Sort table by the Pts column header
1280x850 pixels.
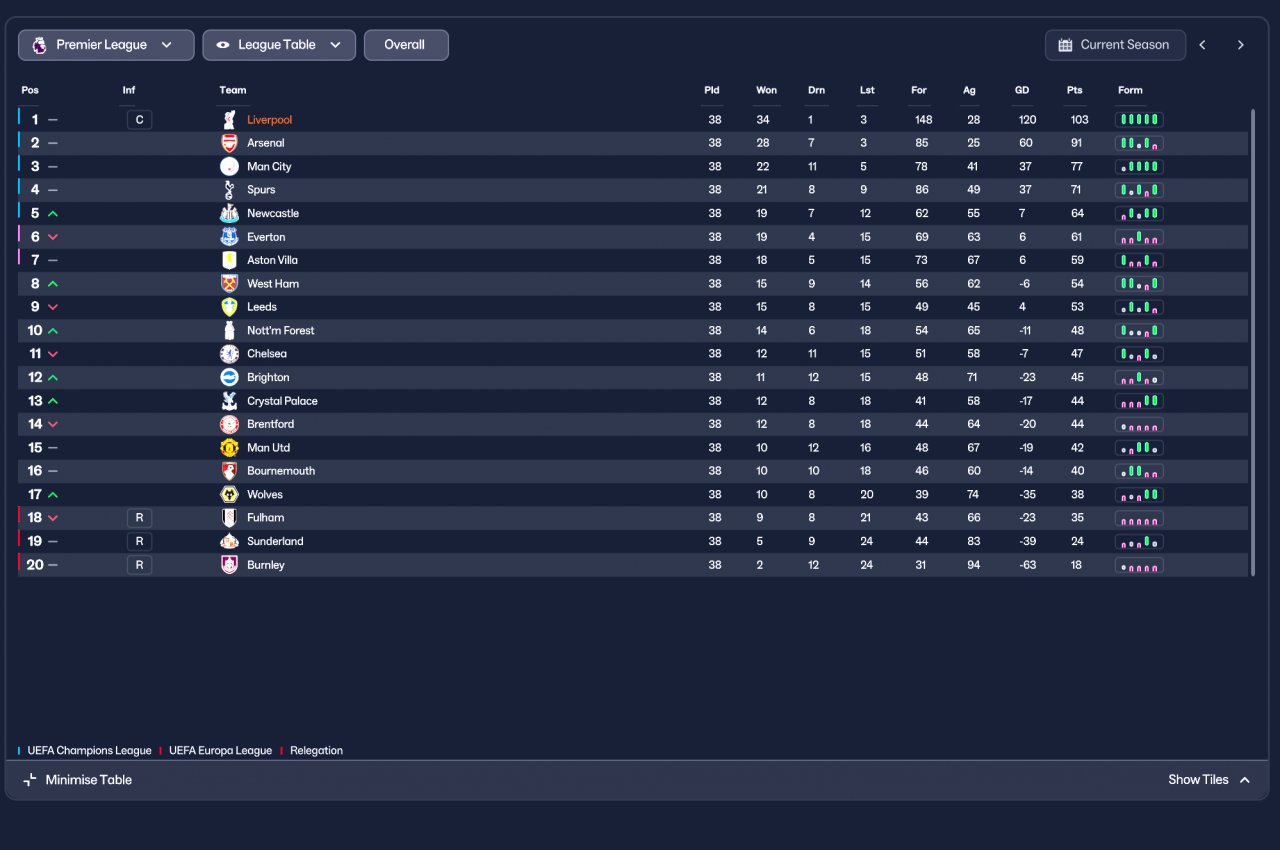[1074, 90]
